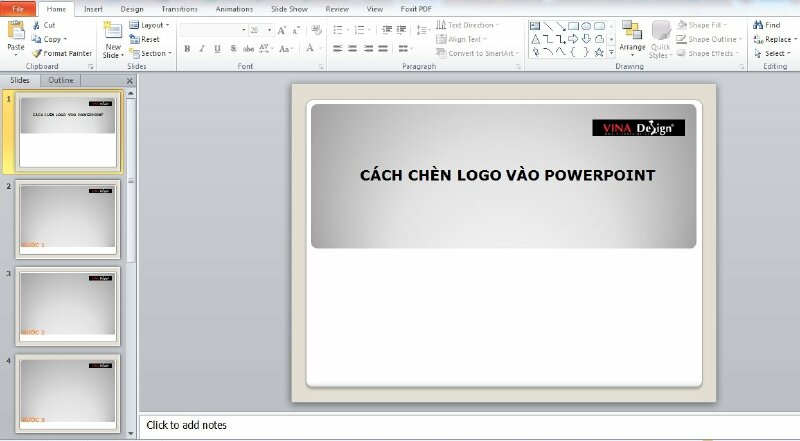Open the Shape Fill dropdown
This screenshot has width=800, height=441.
point(703,25)
